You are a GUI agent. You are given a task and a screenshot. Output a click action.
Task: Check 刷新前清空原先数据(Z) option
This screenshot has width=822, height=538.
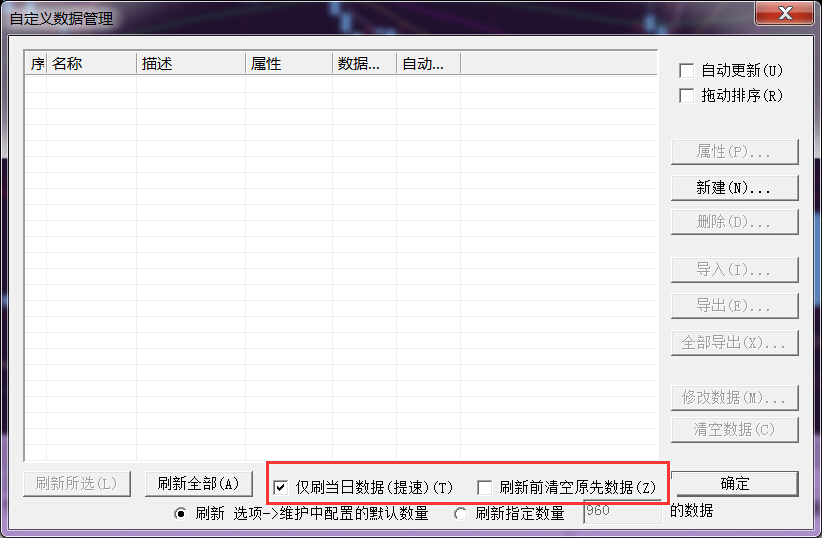click(485, 488)
